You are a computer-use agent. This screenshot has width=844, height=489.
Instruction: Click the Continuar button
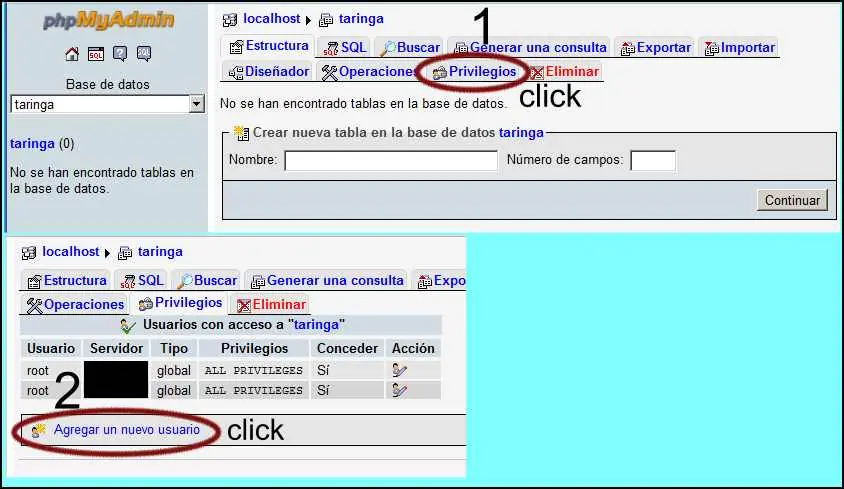(x=792, y=200)
